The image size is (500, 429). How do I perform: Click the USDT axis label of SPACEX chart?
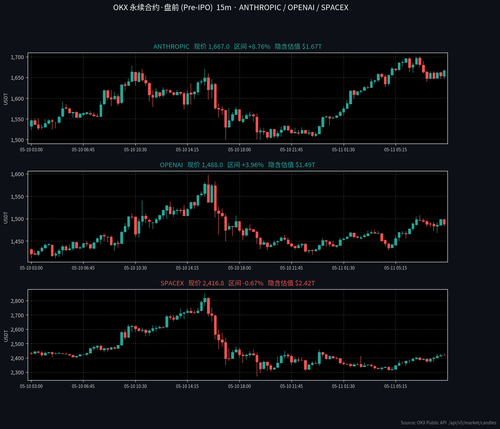point(5,336)
